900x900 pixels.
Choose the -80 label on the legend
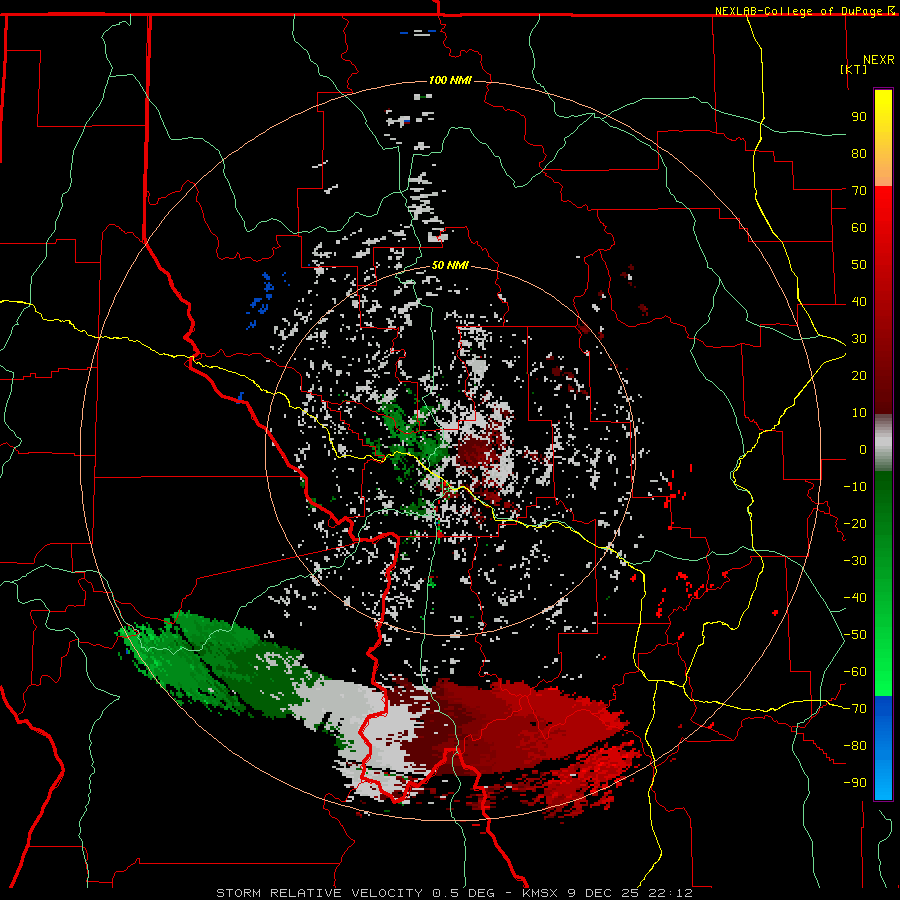click(855, 746)
